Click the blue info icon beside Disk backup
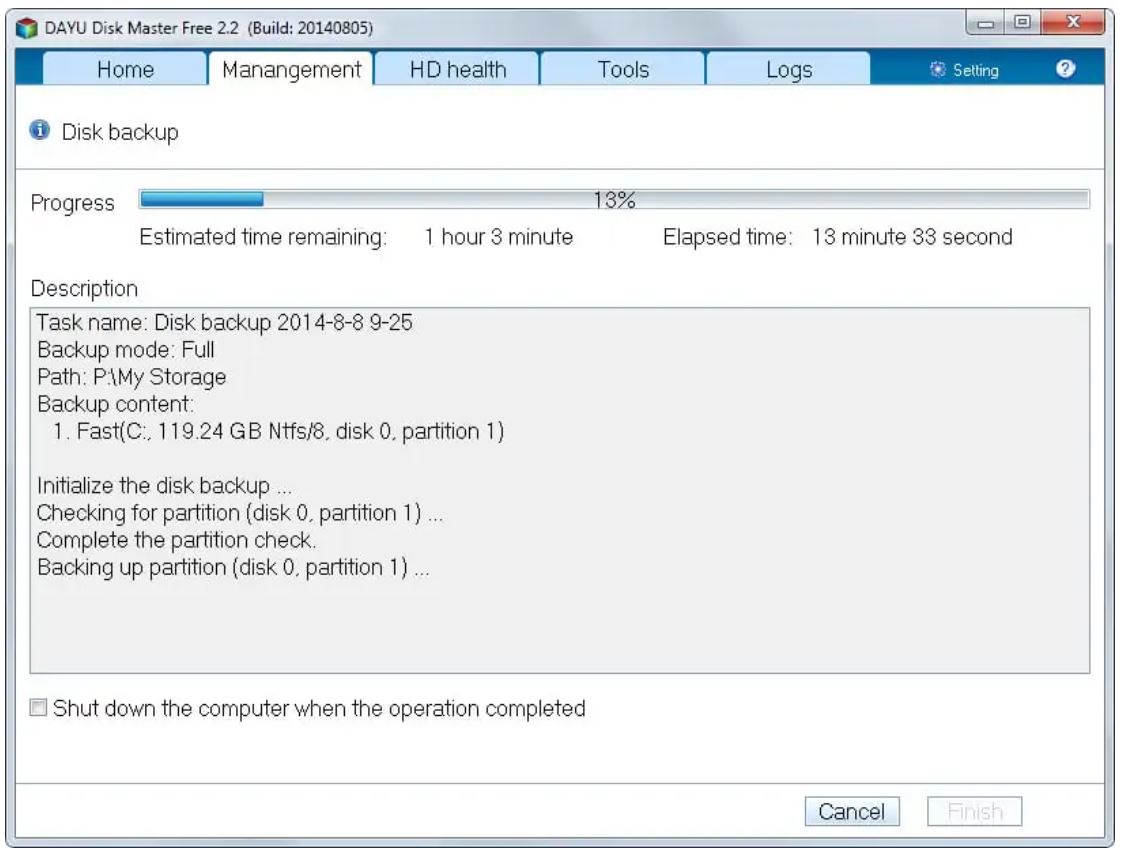 coord(40,131)
